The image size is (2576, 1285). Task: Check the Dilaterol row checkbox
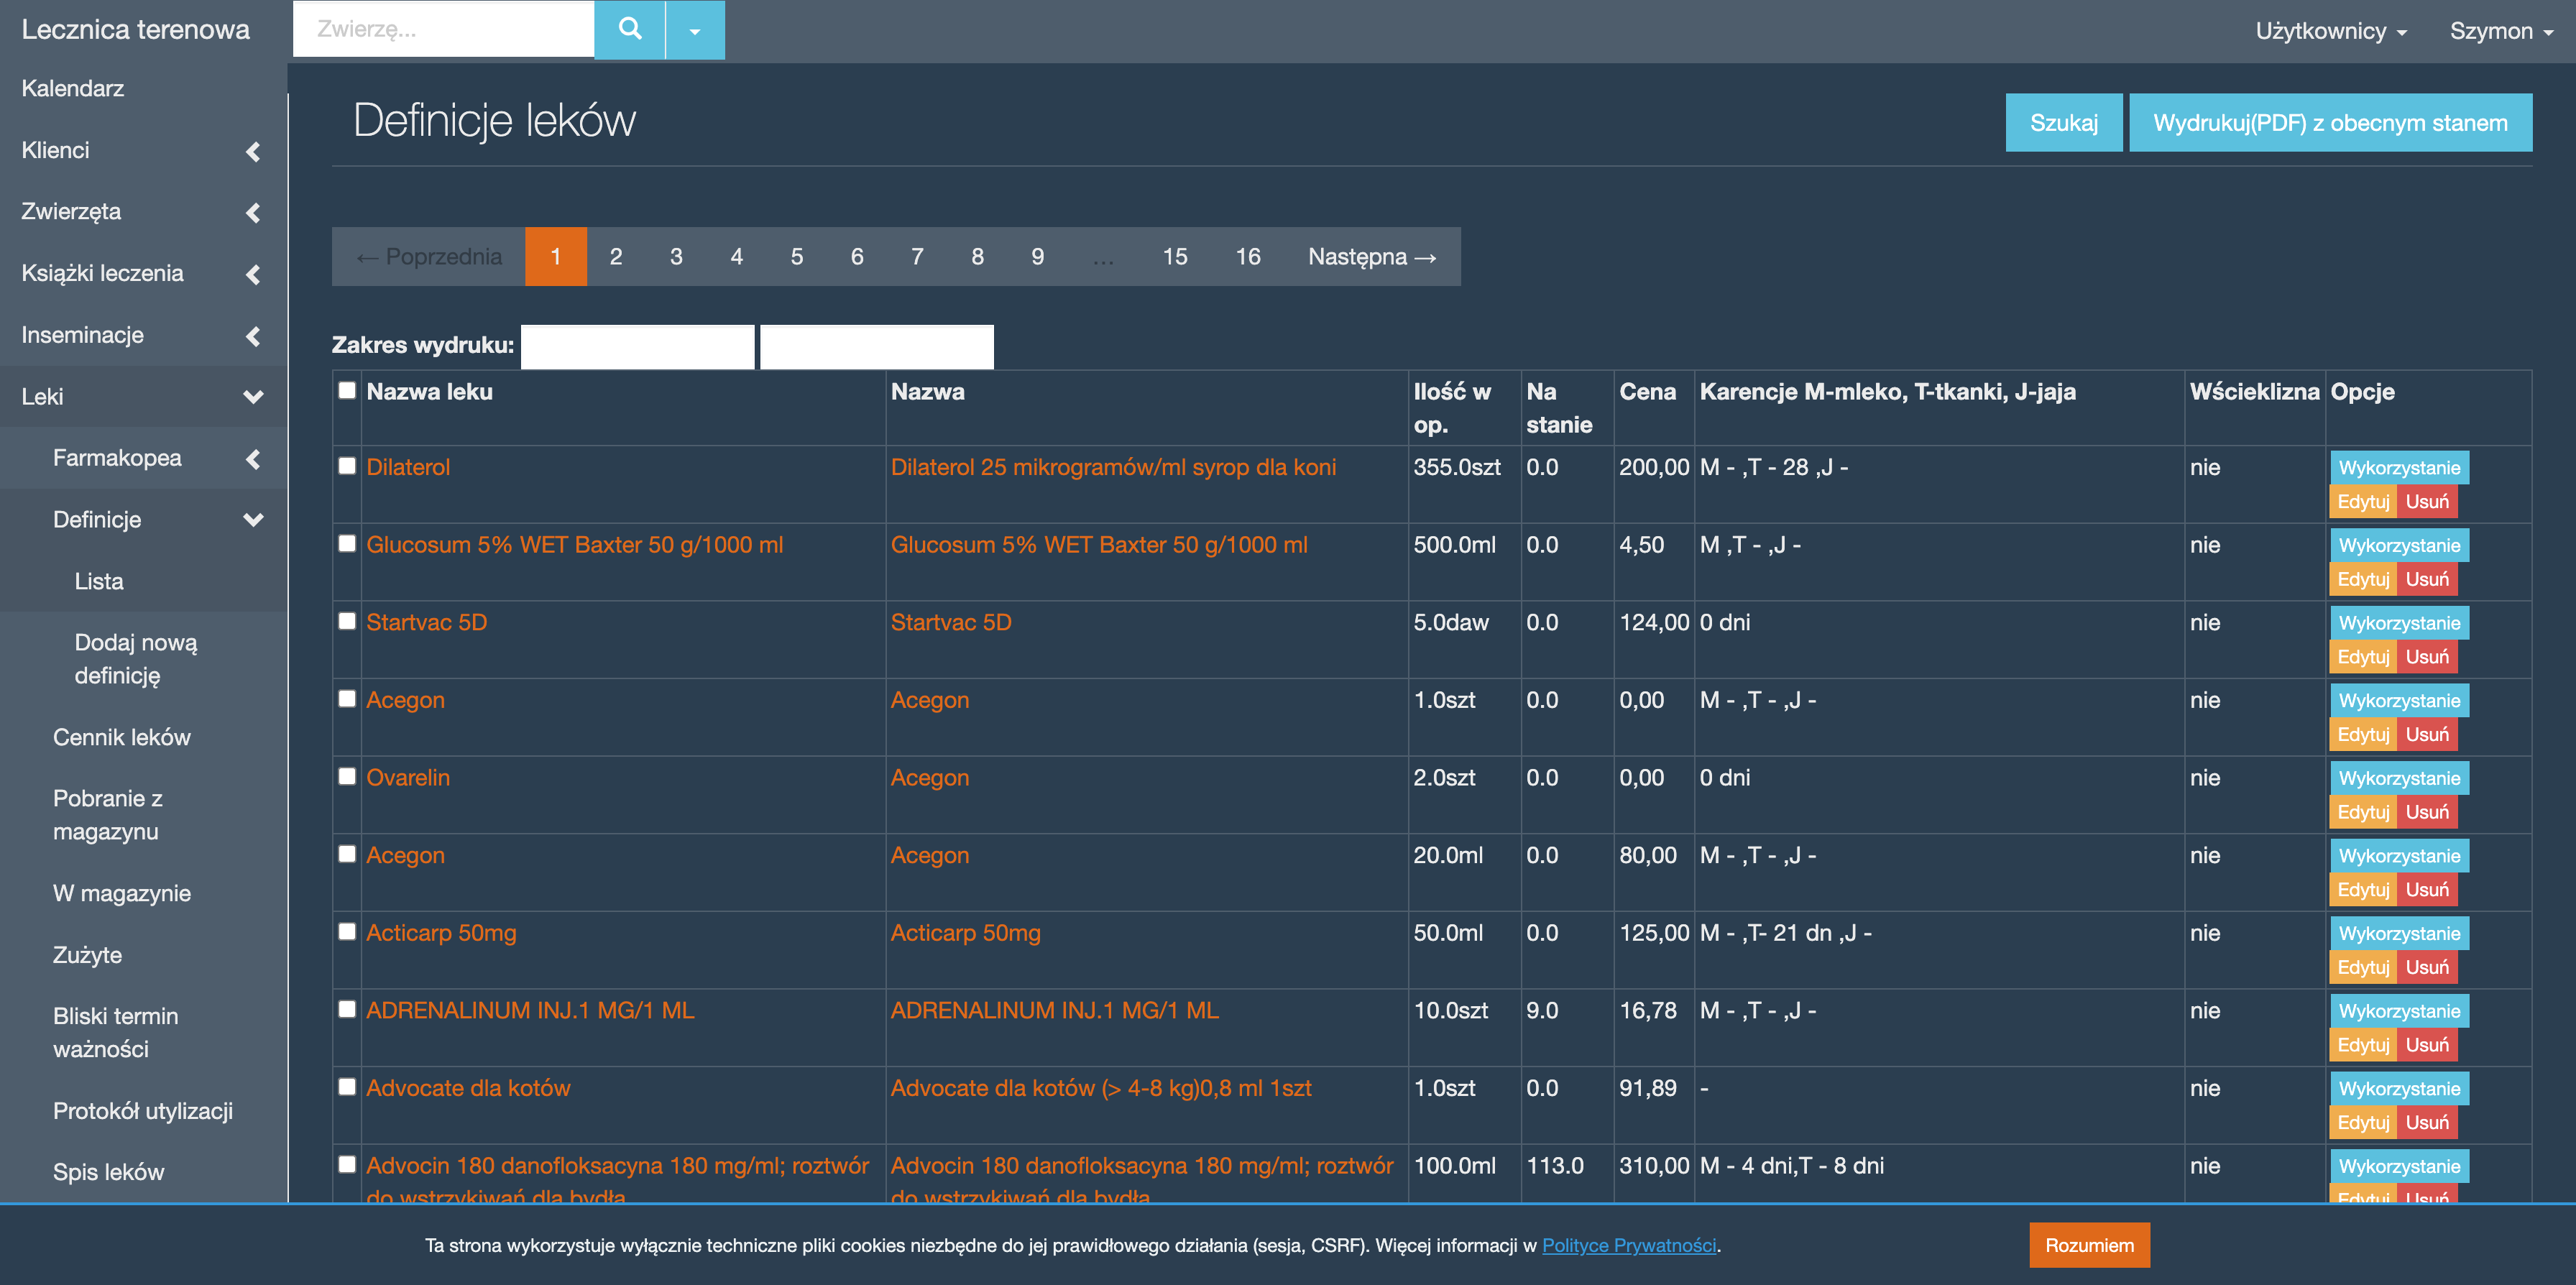pos(347,466)
